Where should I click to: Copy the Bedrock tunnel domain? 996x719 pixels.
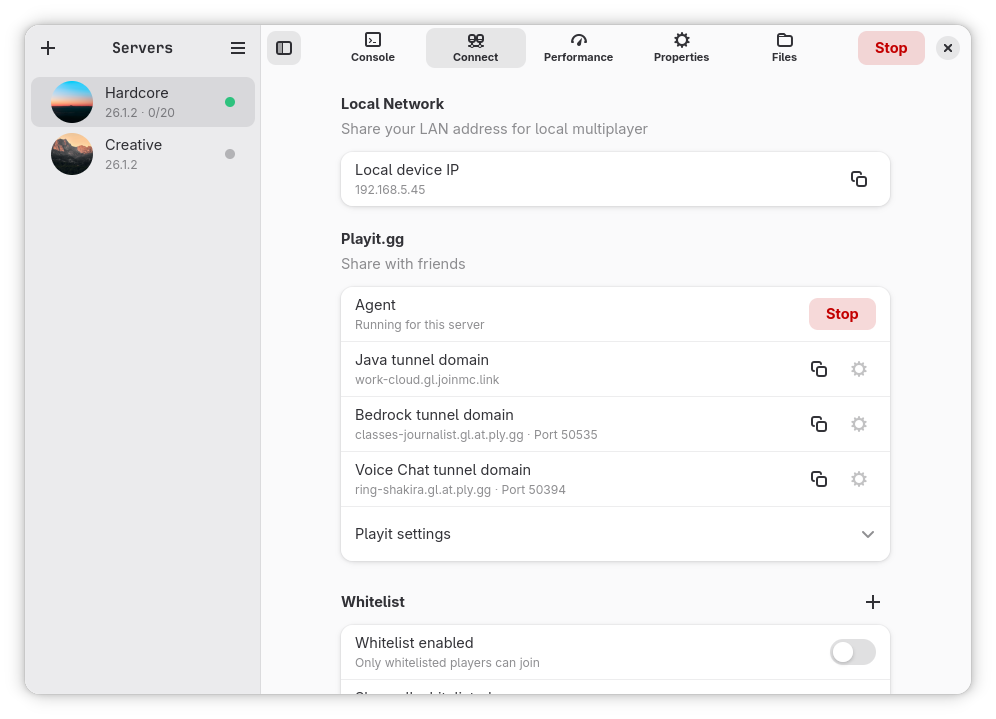coord(819,424)
